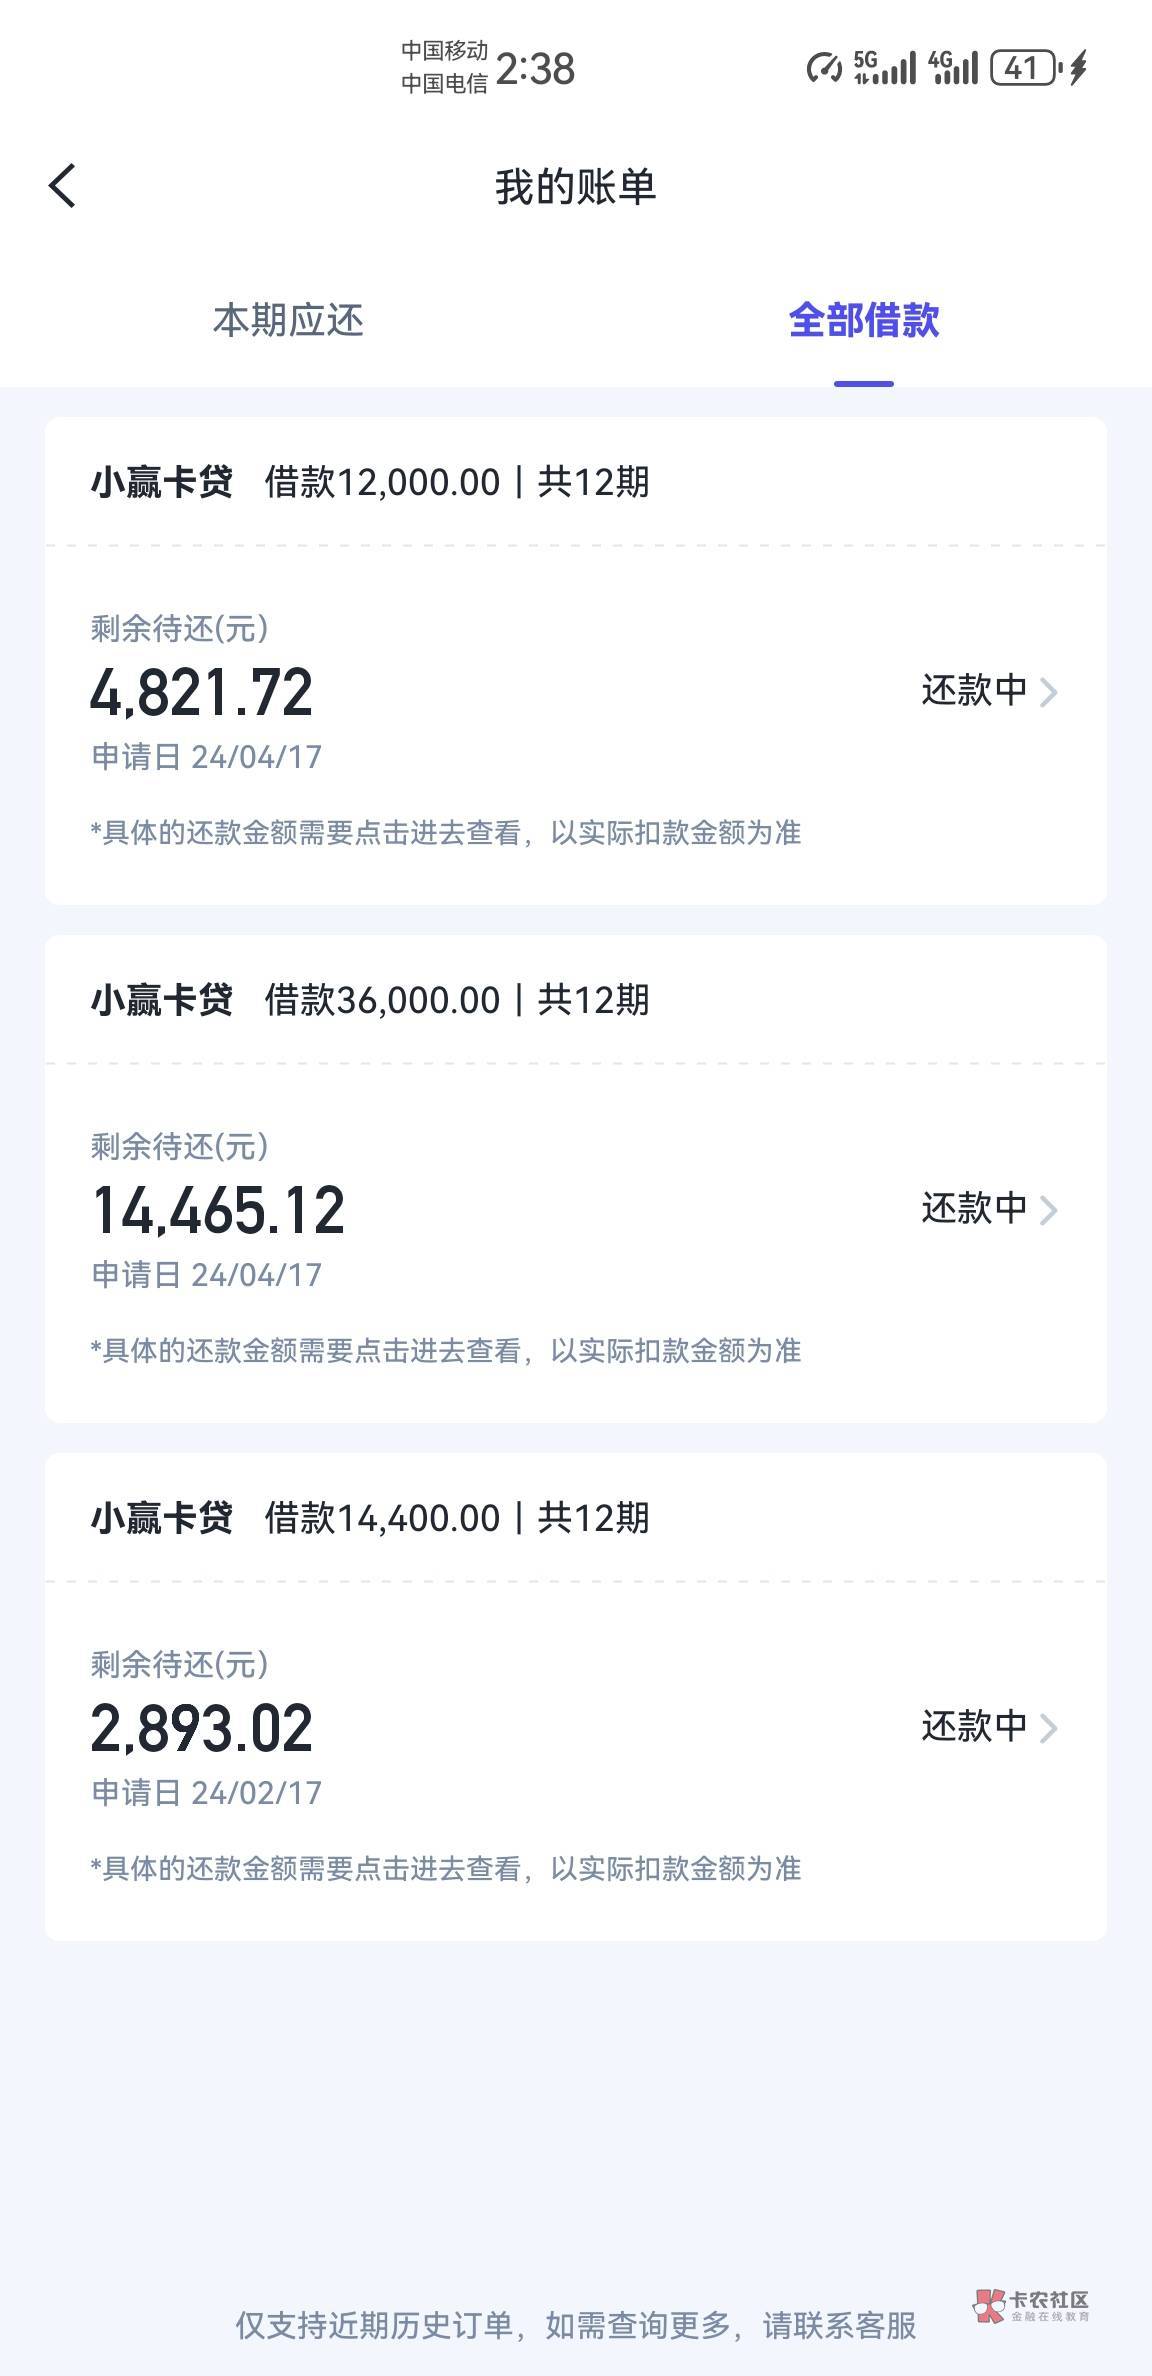Tap the 请联系客服 footer text

[840, 2326]
